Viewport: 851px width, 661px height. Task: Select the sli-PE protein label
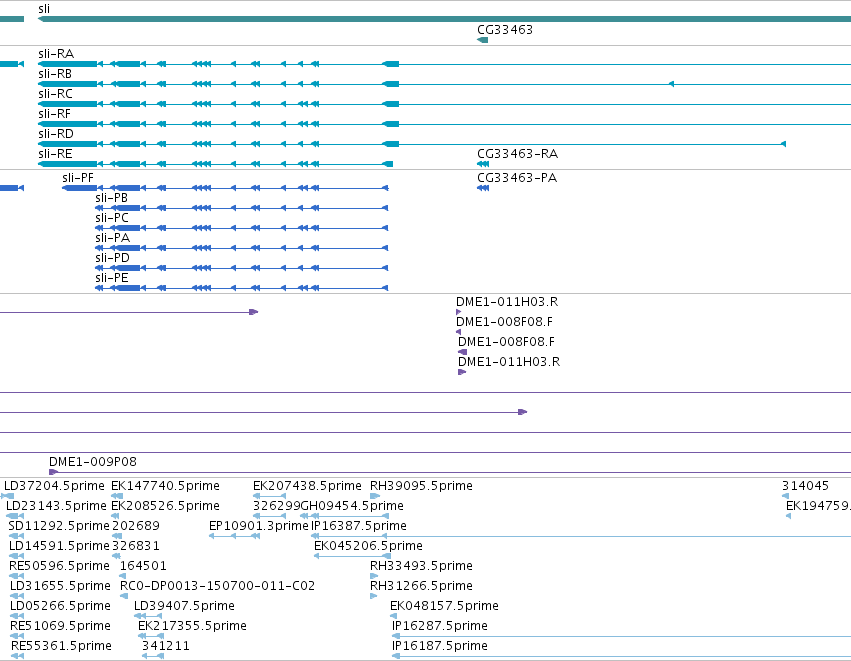(x=112, y=278)
